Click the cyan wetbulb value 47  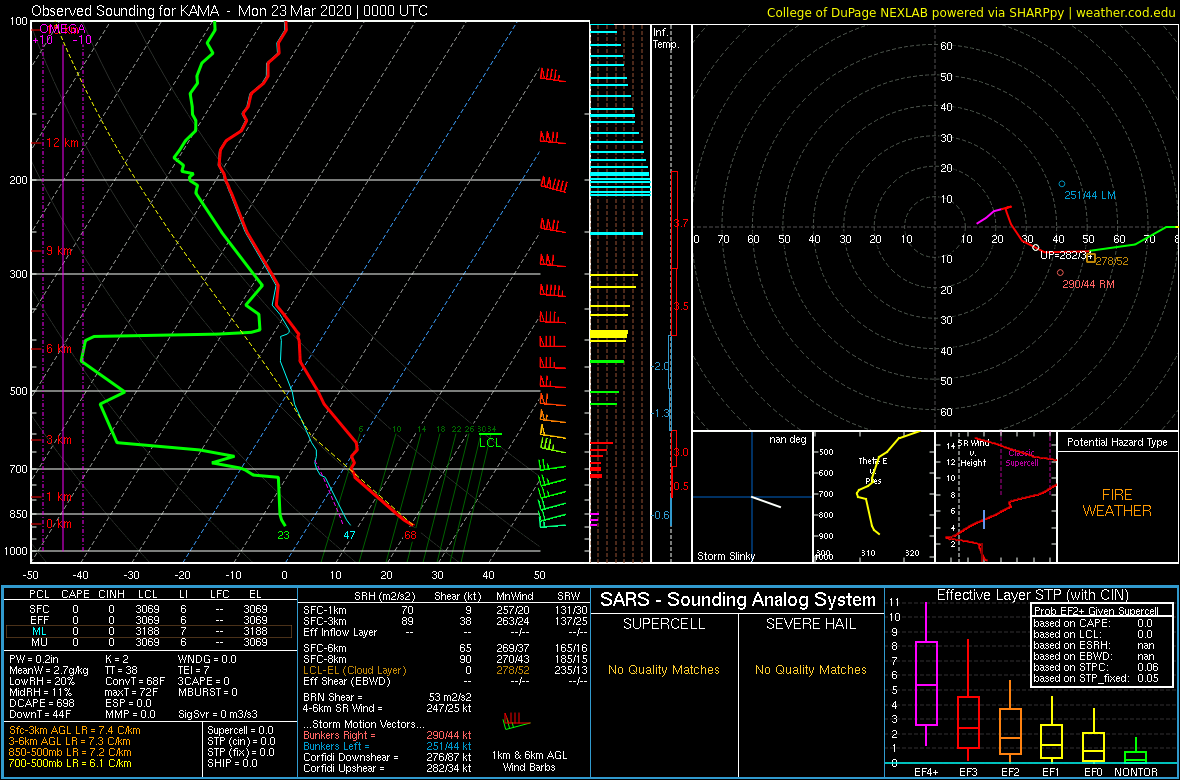[349, 535]
